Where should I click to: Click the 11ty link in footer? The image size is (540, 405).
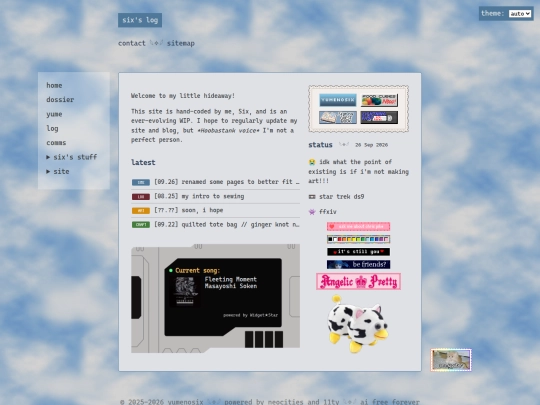[331, 402]
